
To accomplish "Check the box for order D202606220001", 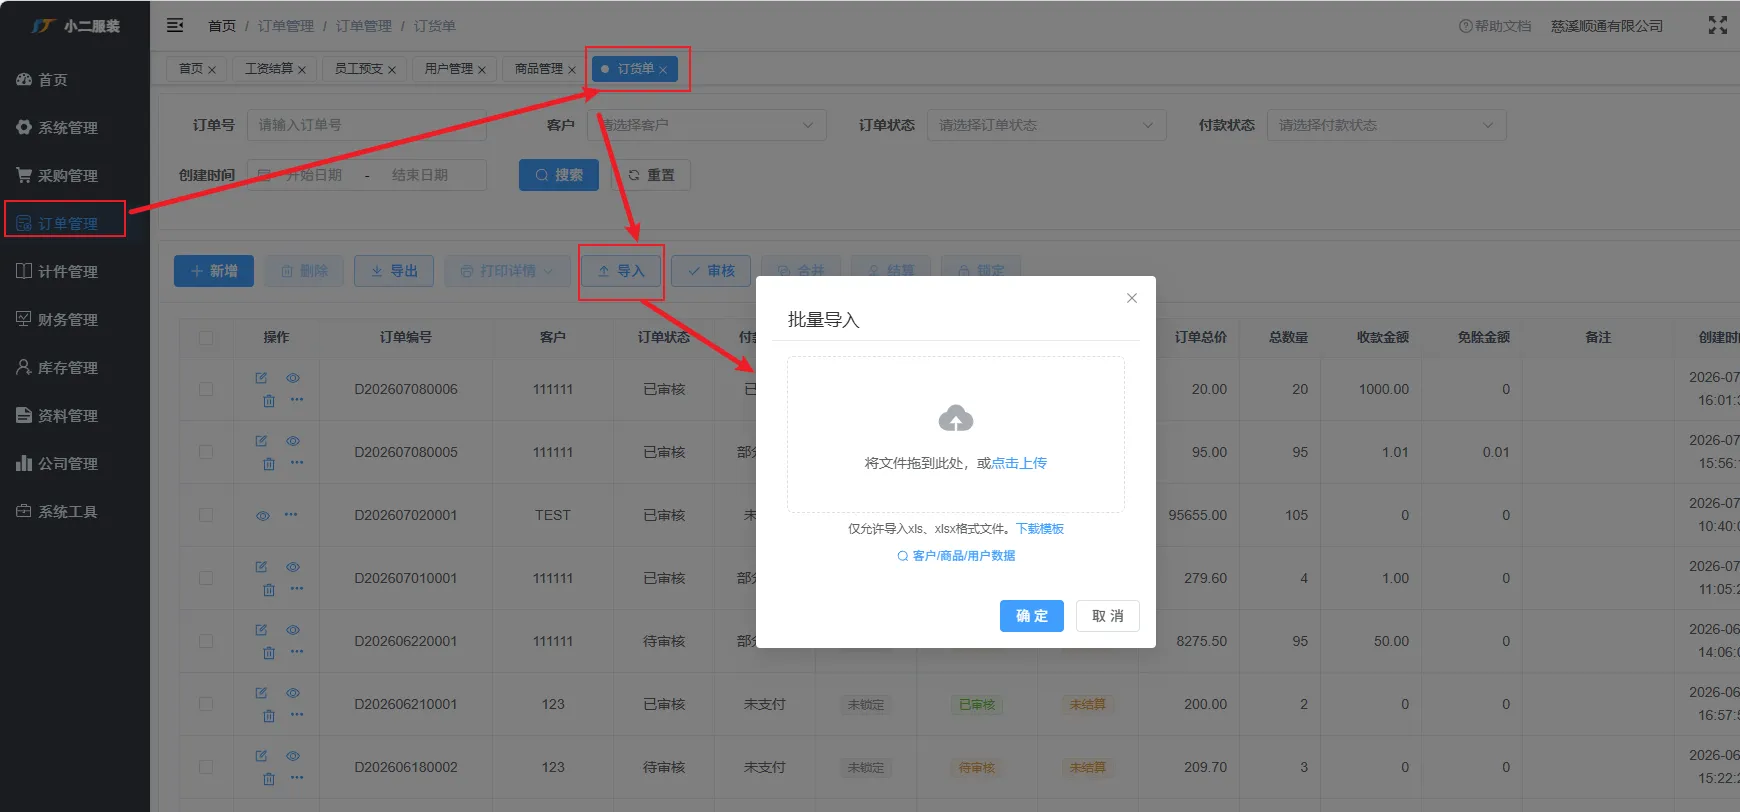I will point(206,641).
